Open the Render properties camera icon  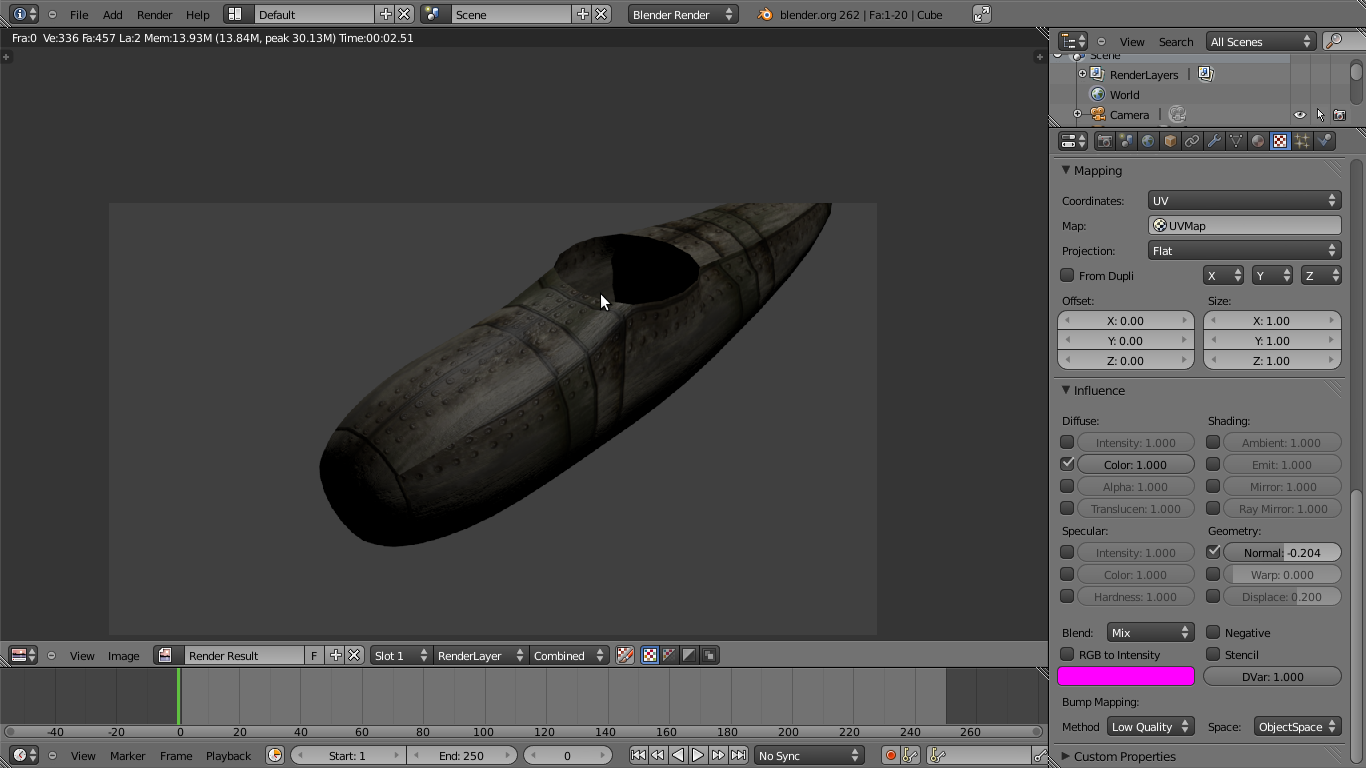pyautogui.click(x=1105, y=140)
